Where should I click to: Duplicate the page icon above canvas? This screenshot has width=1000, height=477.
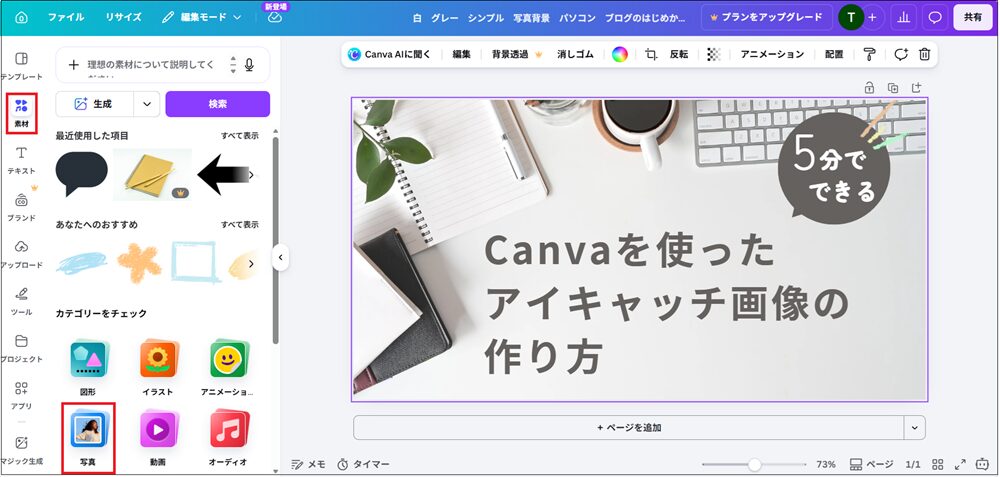pos(893,88)
